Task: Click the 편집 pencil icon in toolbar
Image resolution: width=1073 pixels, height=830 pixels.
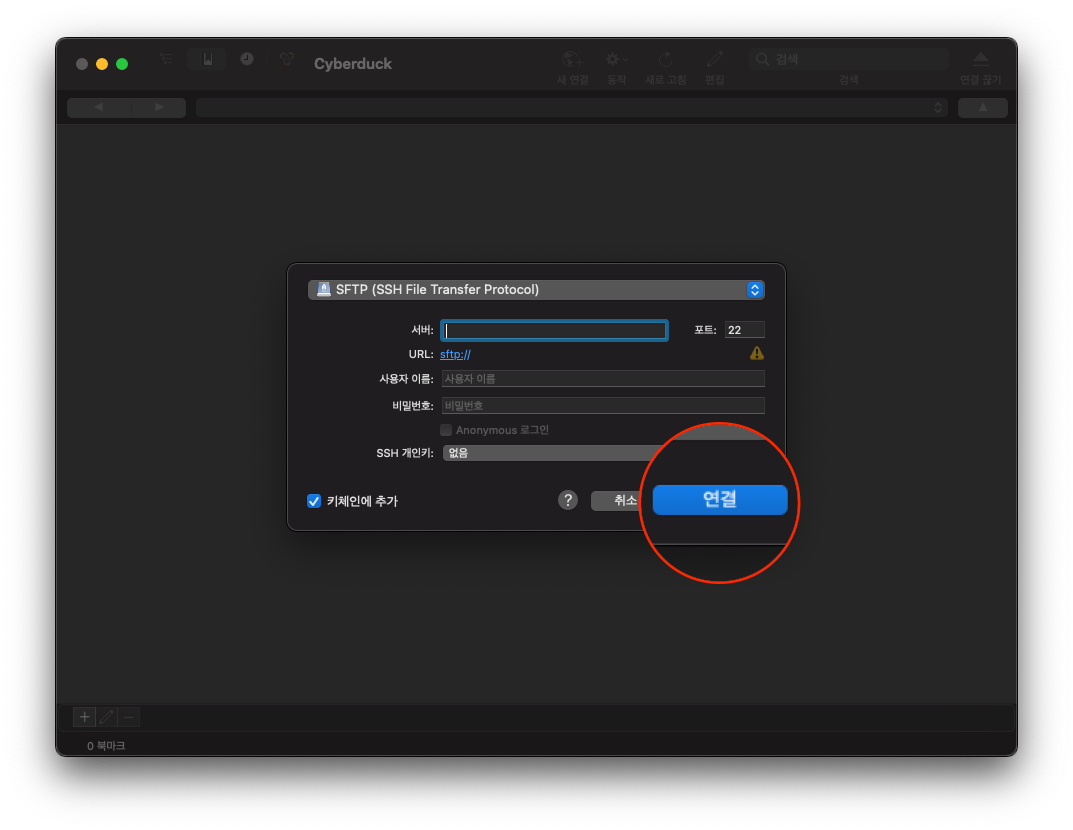Action: tap(714, 60)
